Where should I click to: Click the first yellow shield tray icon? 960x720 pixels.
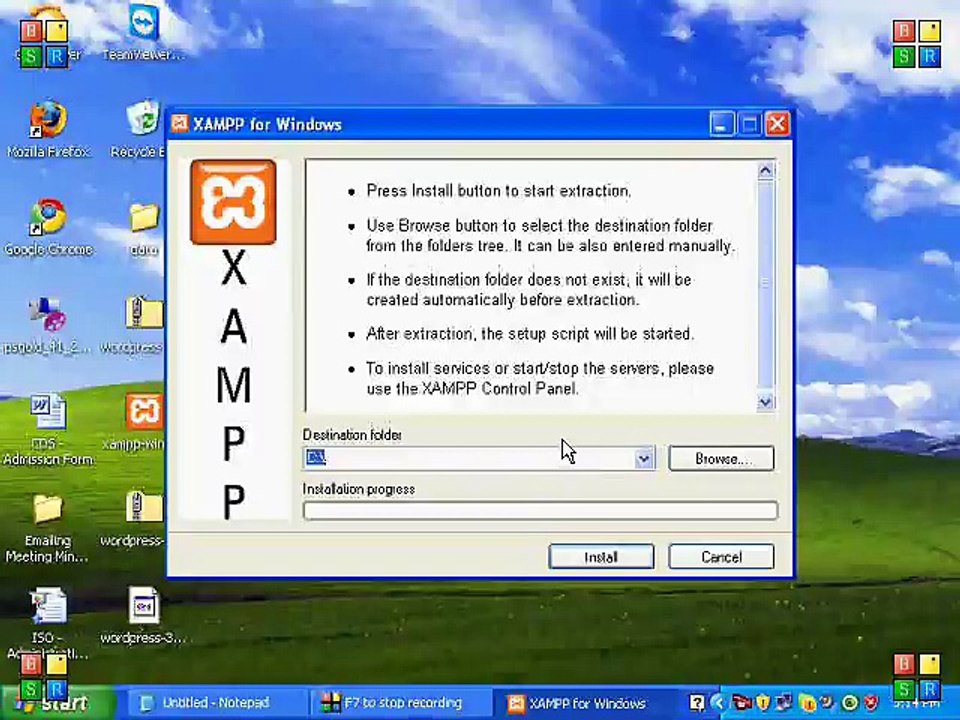(763, 702)
